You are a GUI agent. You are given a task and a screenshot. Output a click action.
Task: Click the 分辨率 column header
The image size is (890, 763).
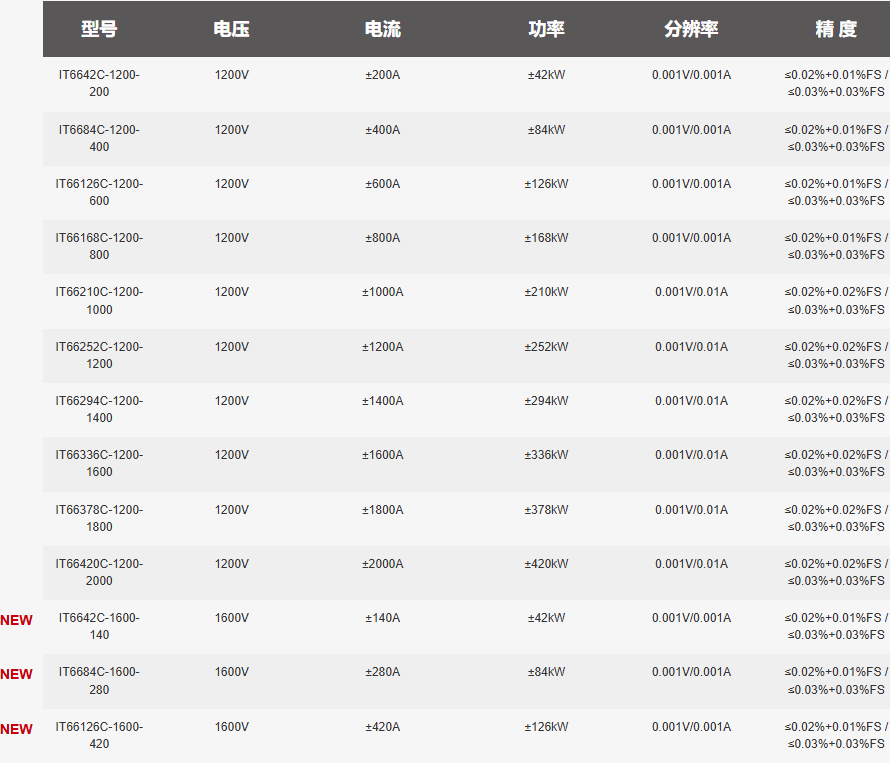click(x=691, y=29)
